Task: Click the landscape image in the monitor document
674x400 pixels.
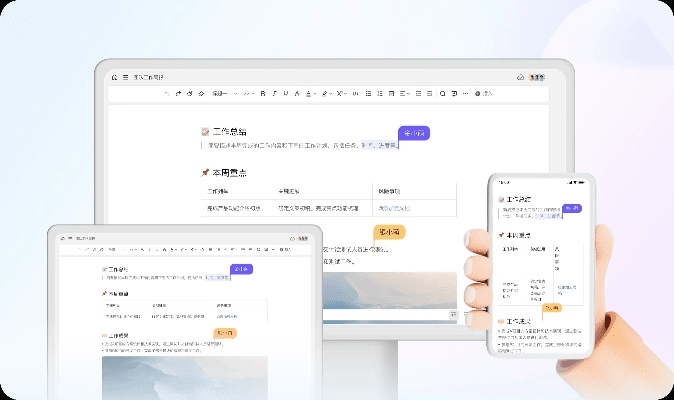Action: [389, 290]
